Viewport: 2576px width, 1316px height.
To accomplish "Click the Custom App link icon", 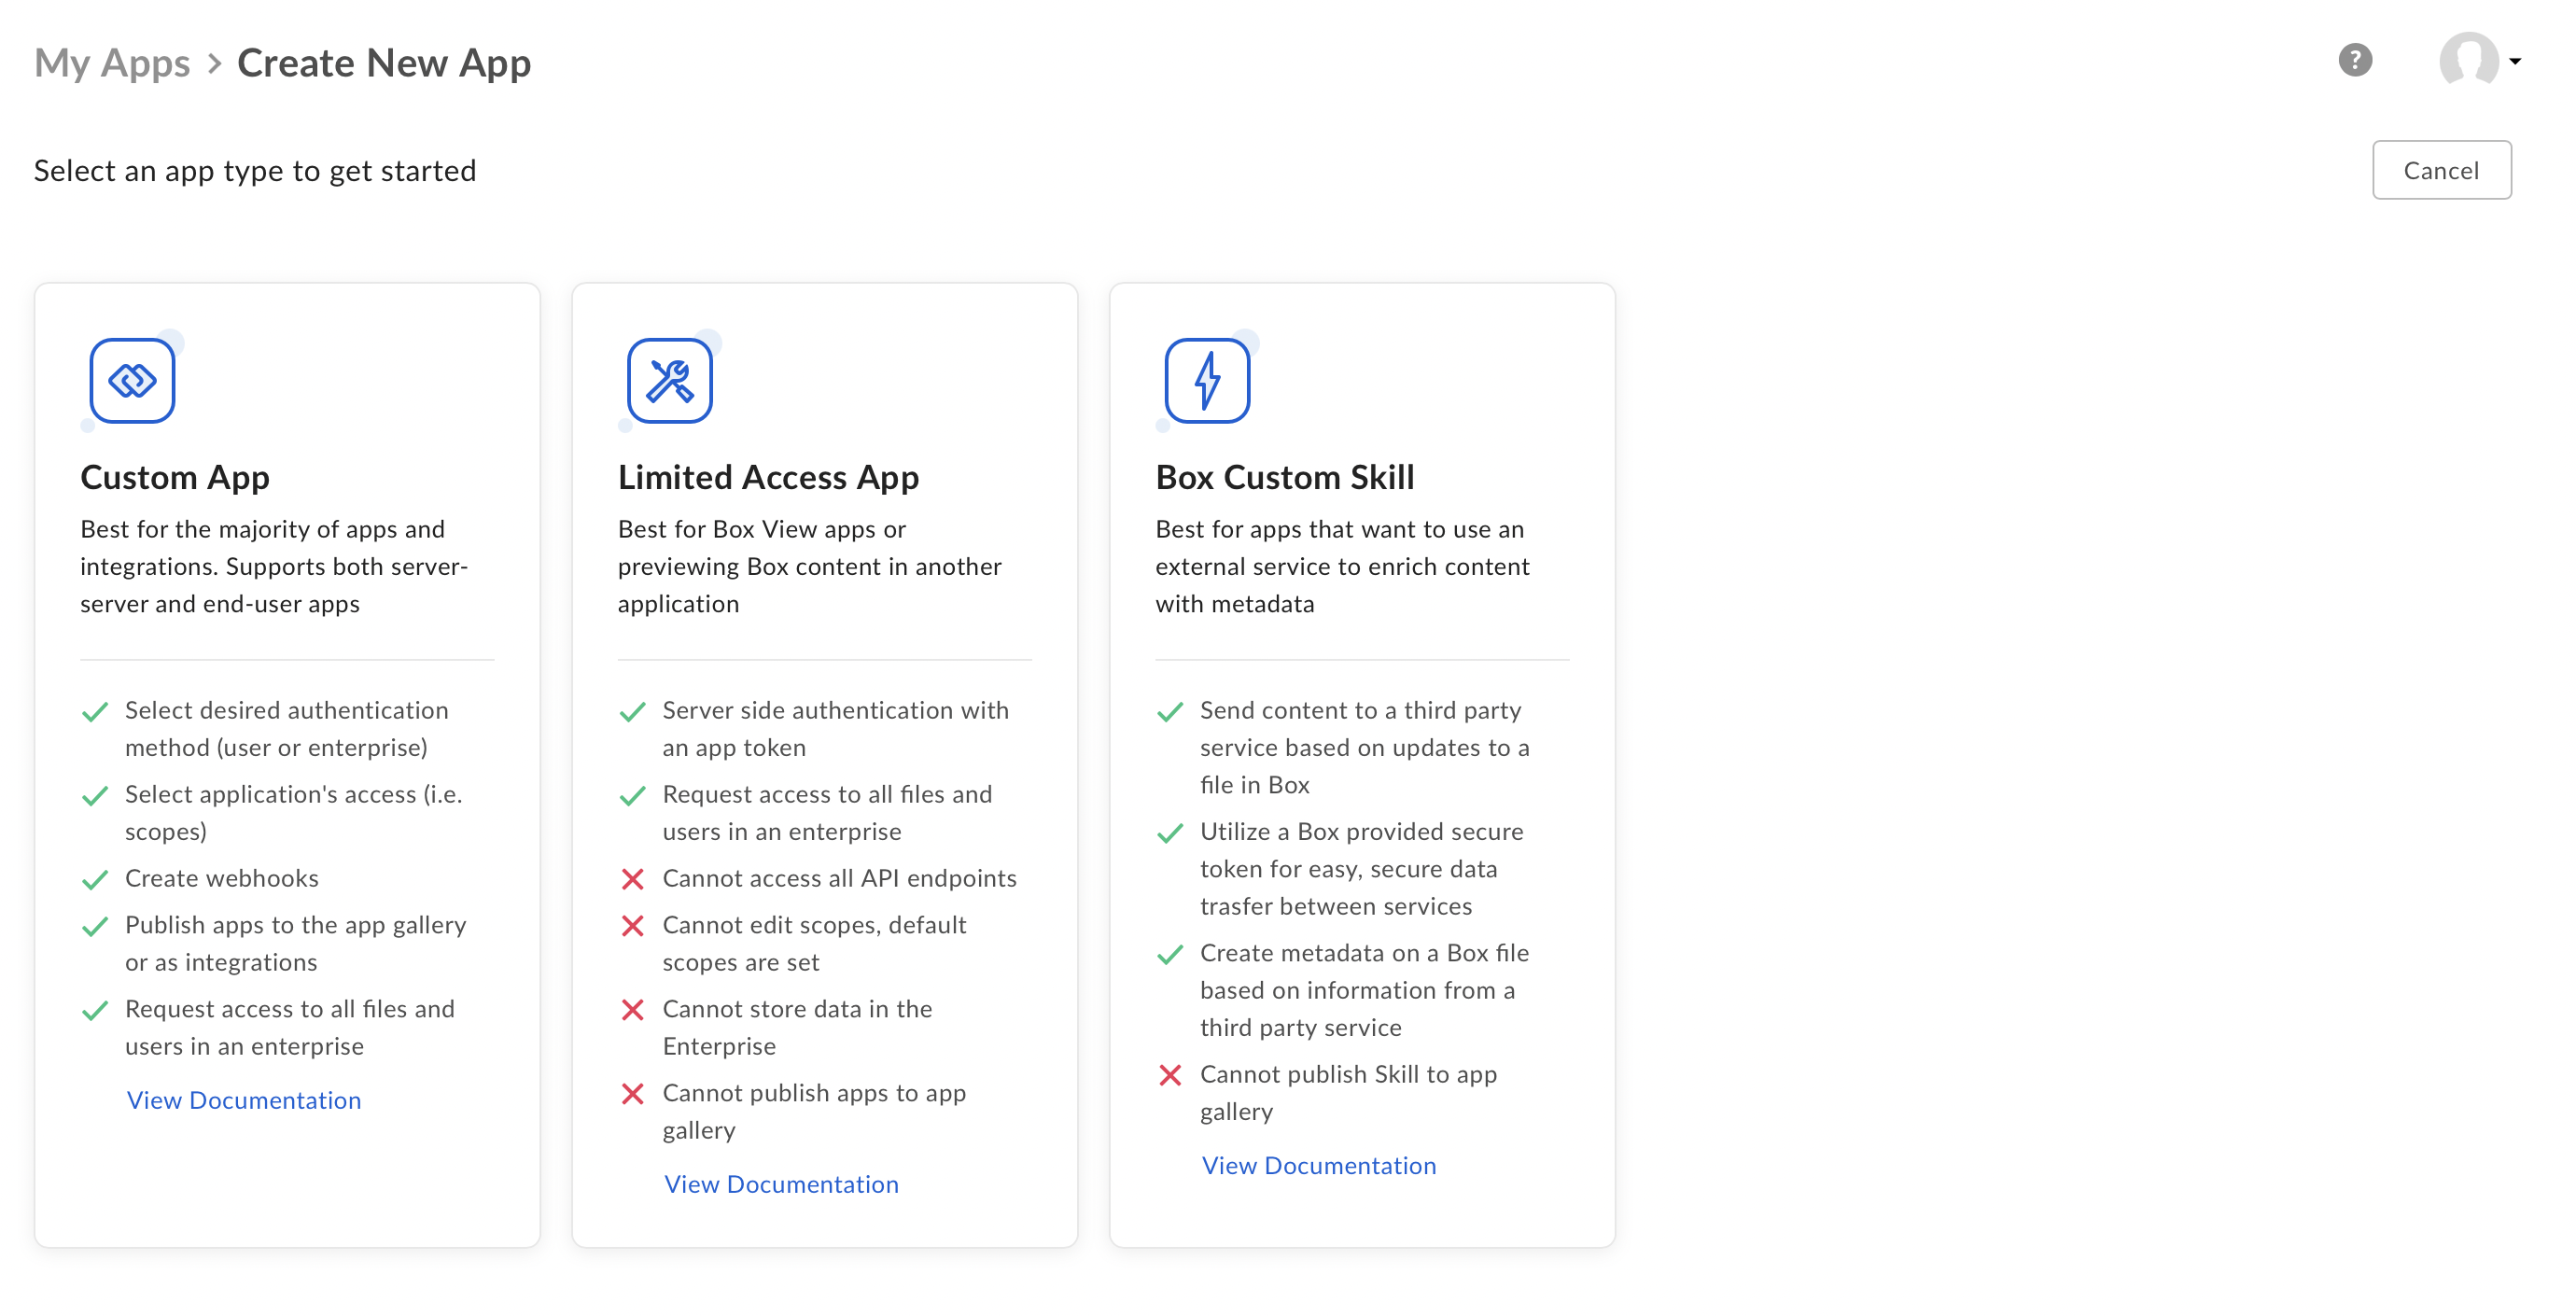I will [132, 381].
